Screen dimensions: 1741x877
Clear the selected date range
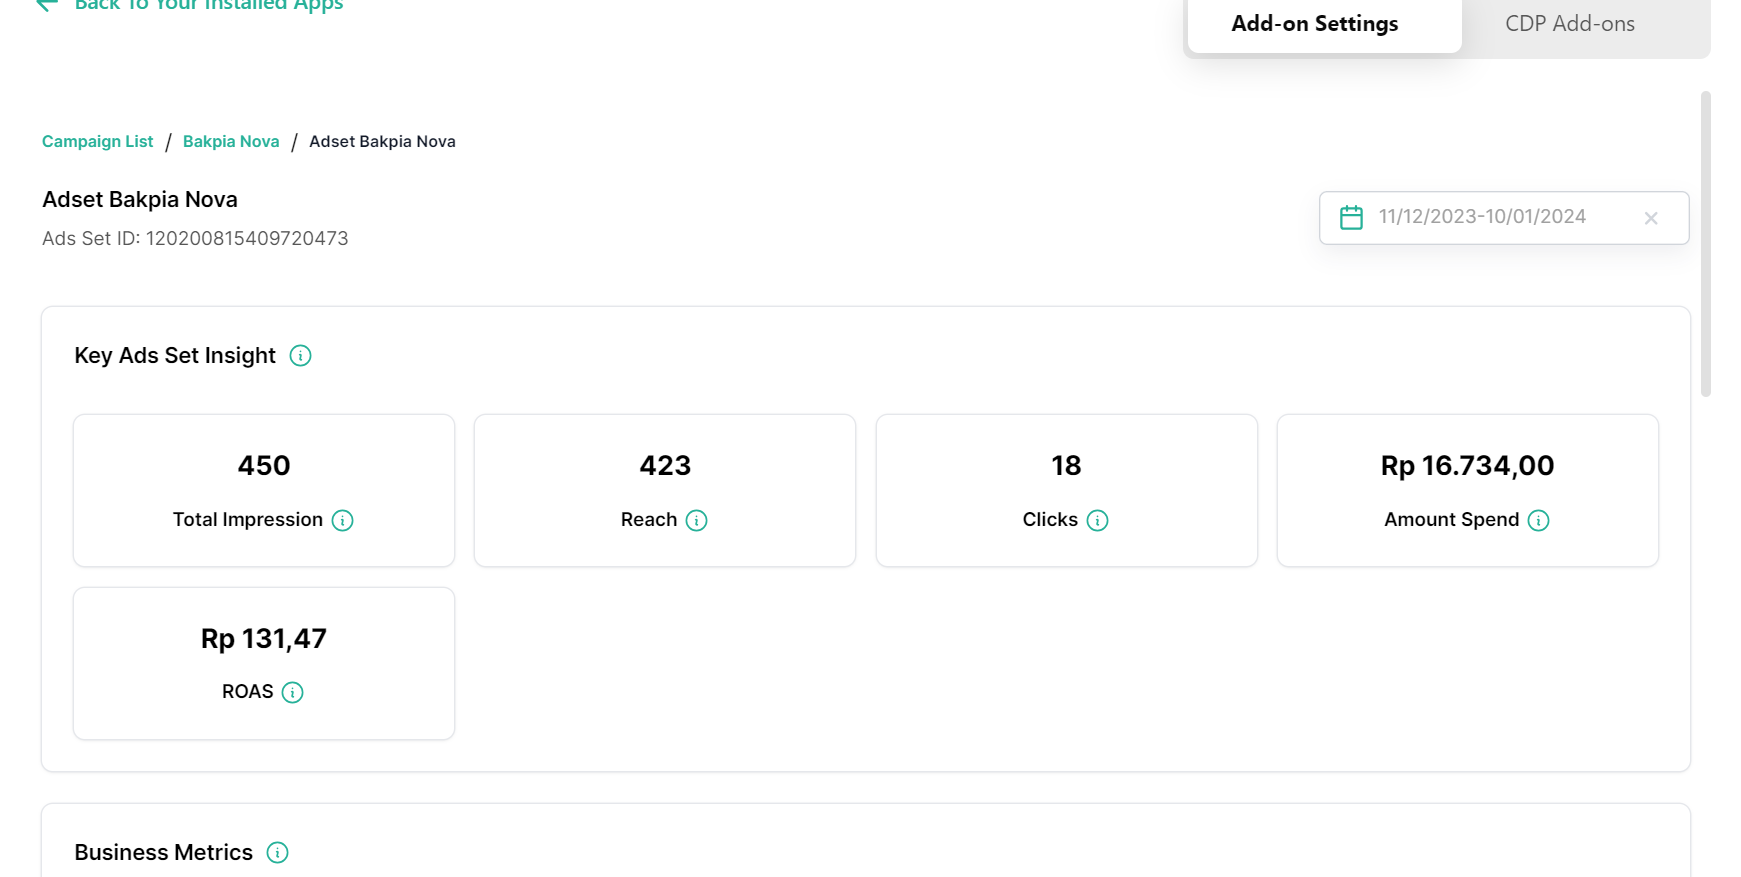(1651, 218)
